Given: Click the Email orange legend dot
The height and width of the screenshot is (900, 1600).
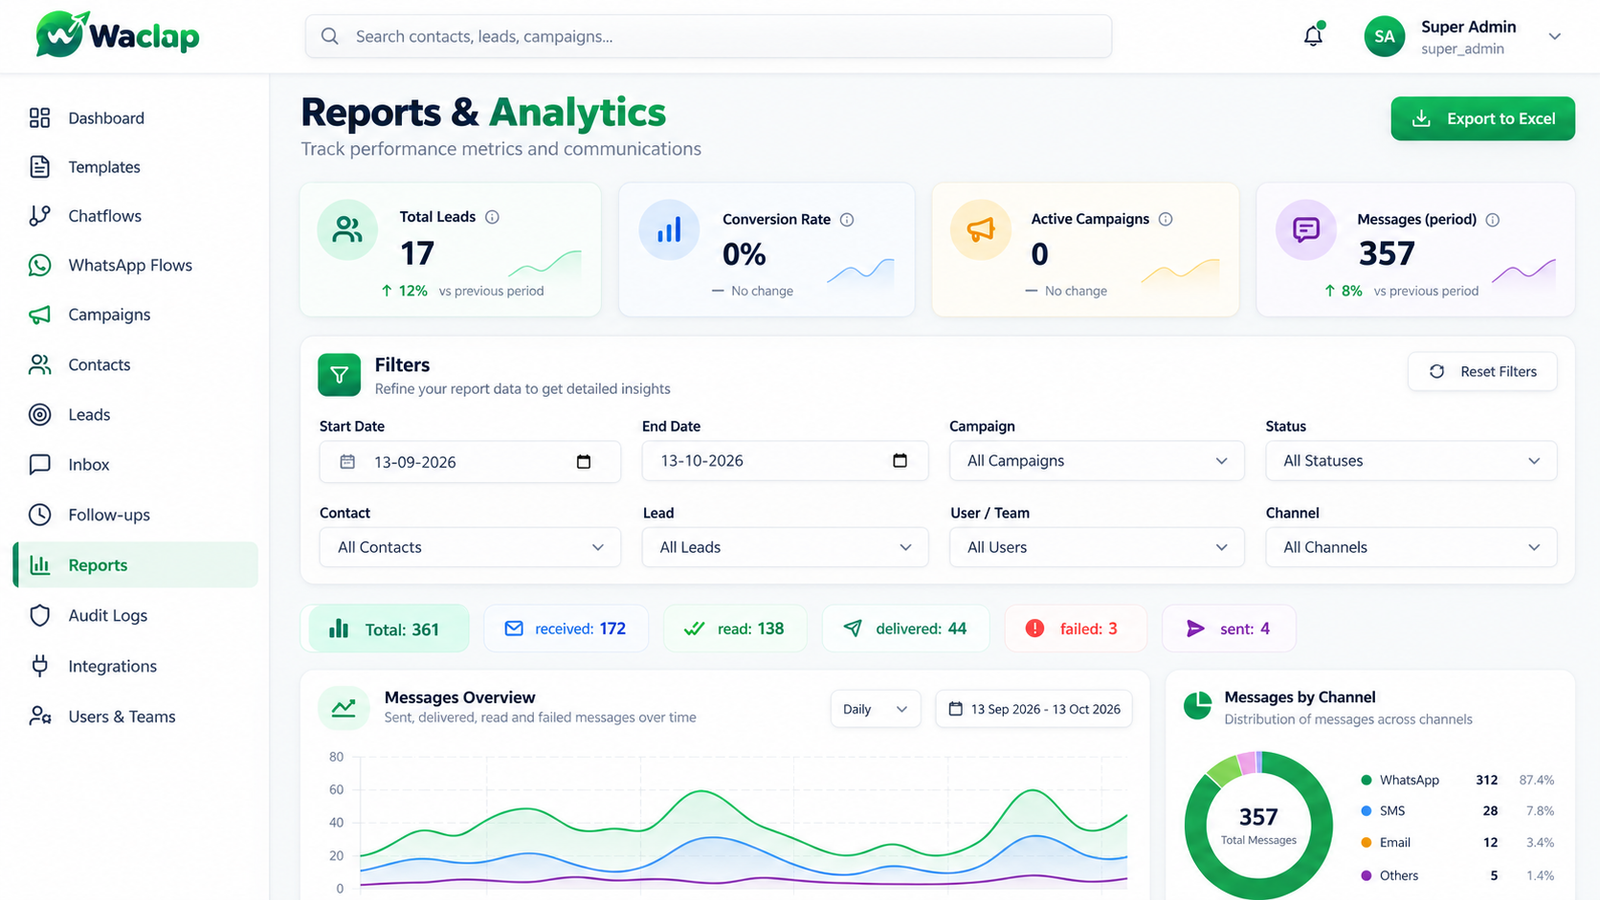Looking at the screenshot, I should [x=1366, y=843].
